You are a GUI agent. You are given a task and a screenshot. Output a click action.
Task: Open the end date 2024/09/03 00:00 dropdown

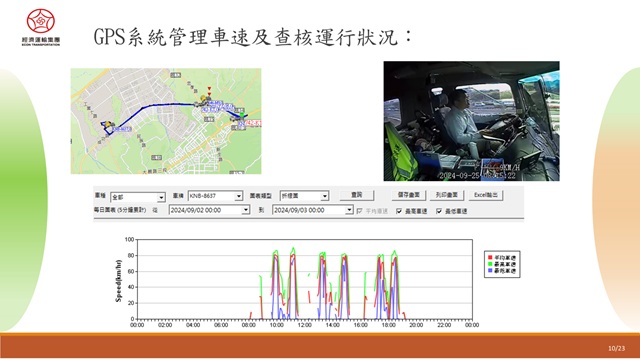click(313, 210)
